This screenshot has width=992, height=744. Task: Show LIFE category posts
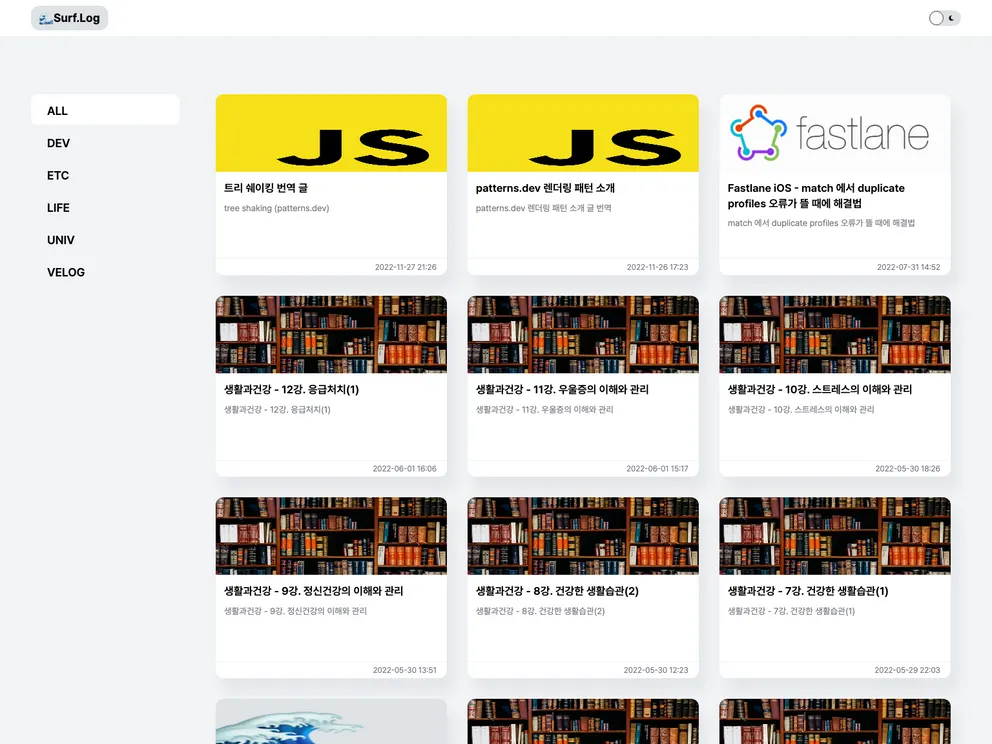58,208
